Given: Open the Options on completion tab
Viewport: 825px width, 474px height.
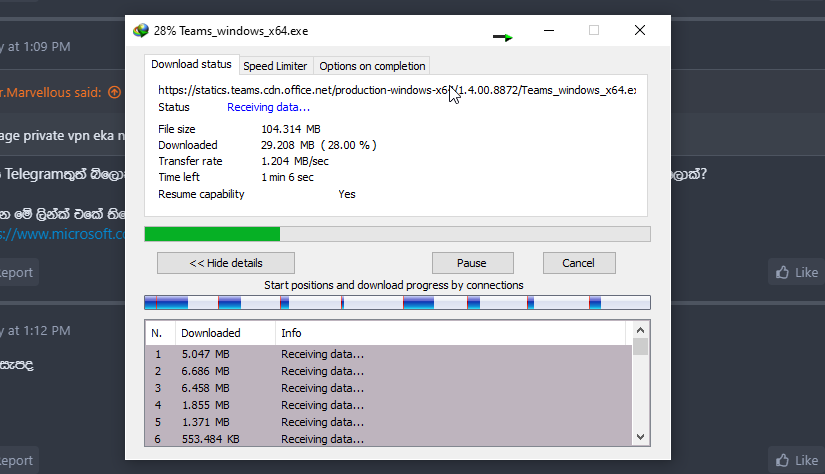Looking at the screenshot, I should 372,66.
